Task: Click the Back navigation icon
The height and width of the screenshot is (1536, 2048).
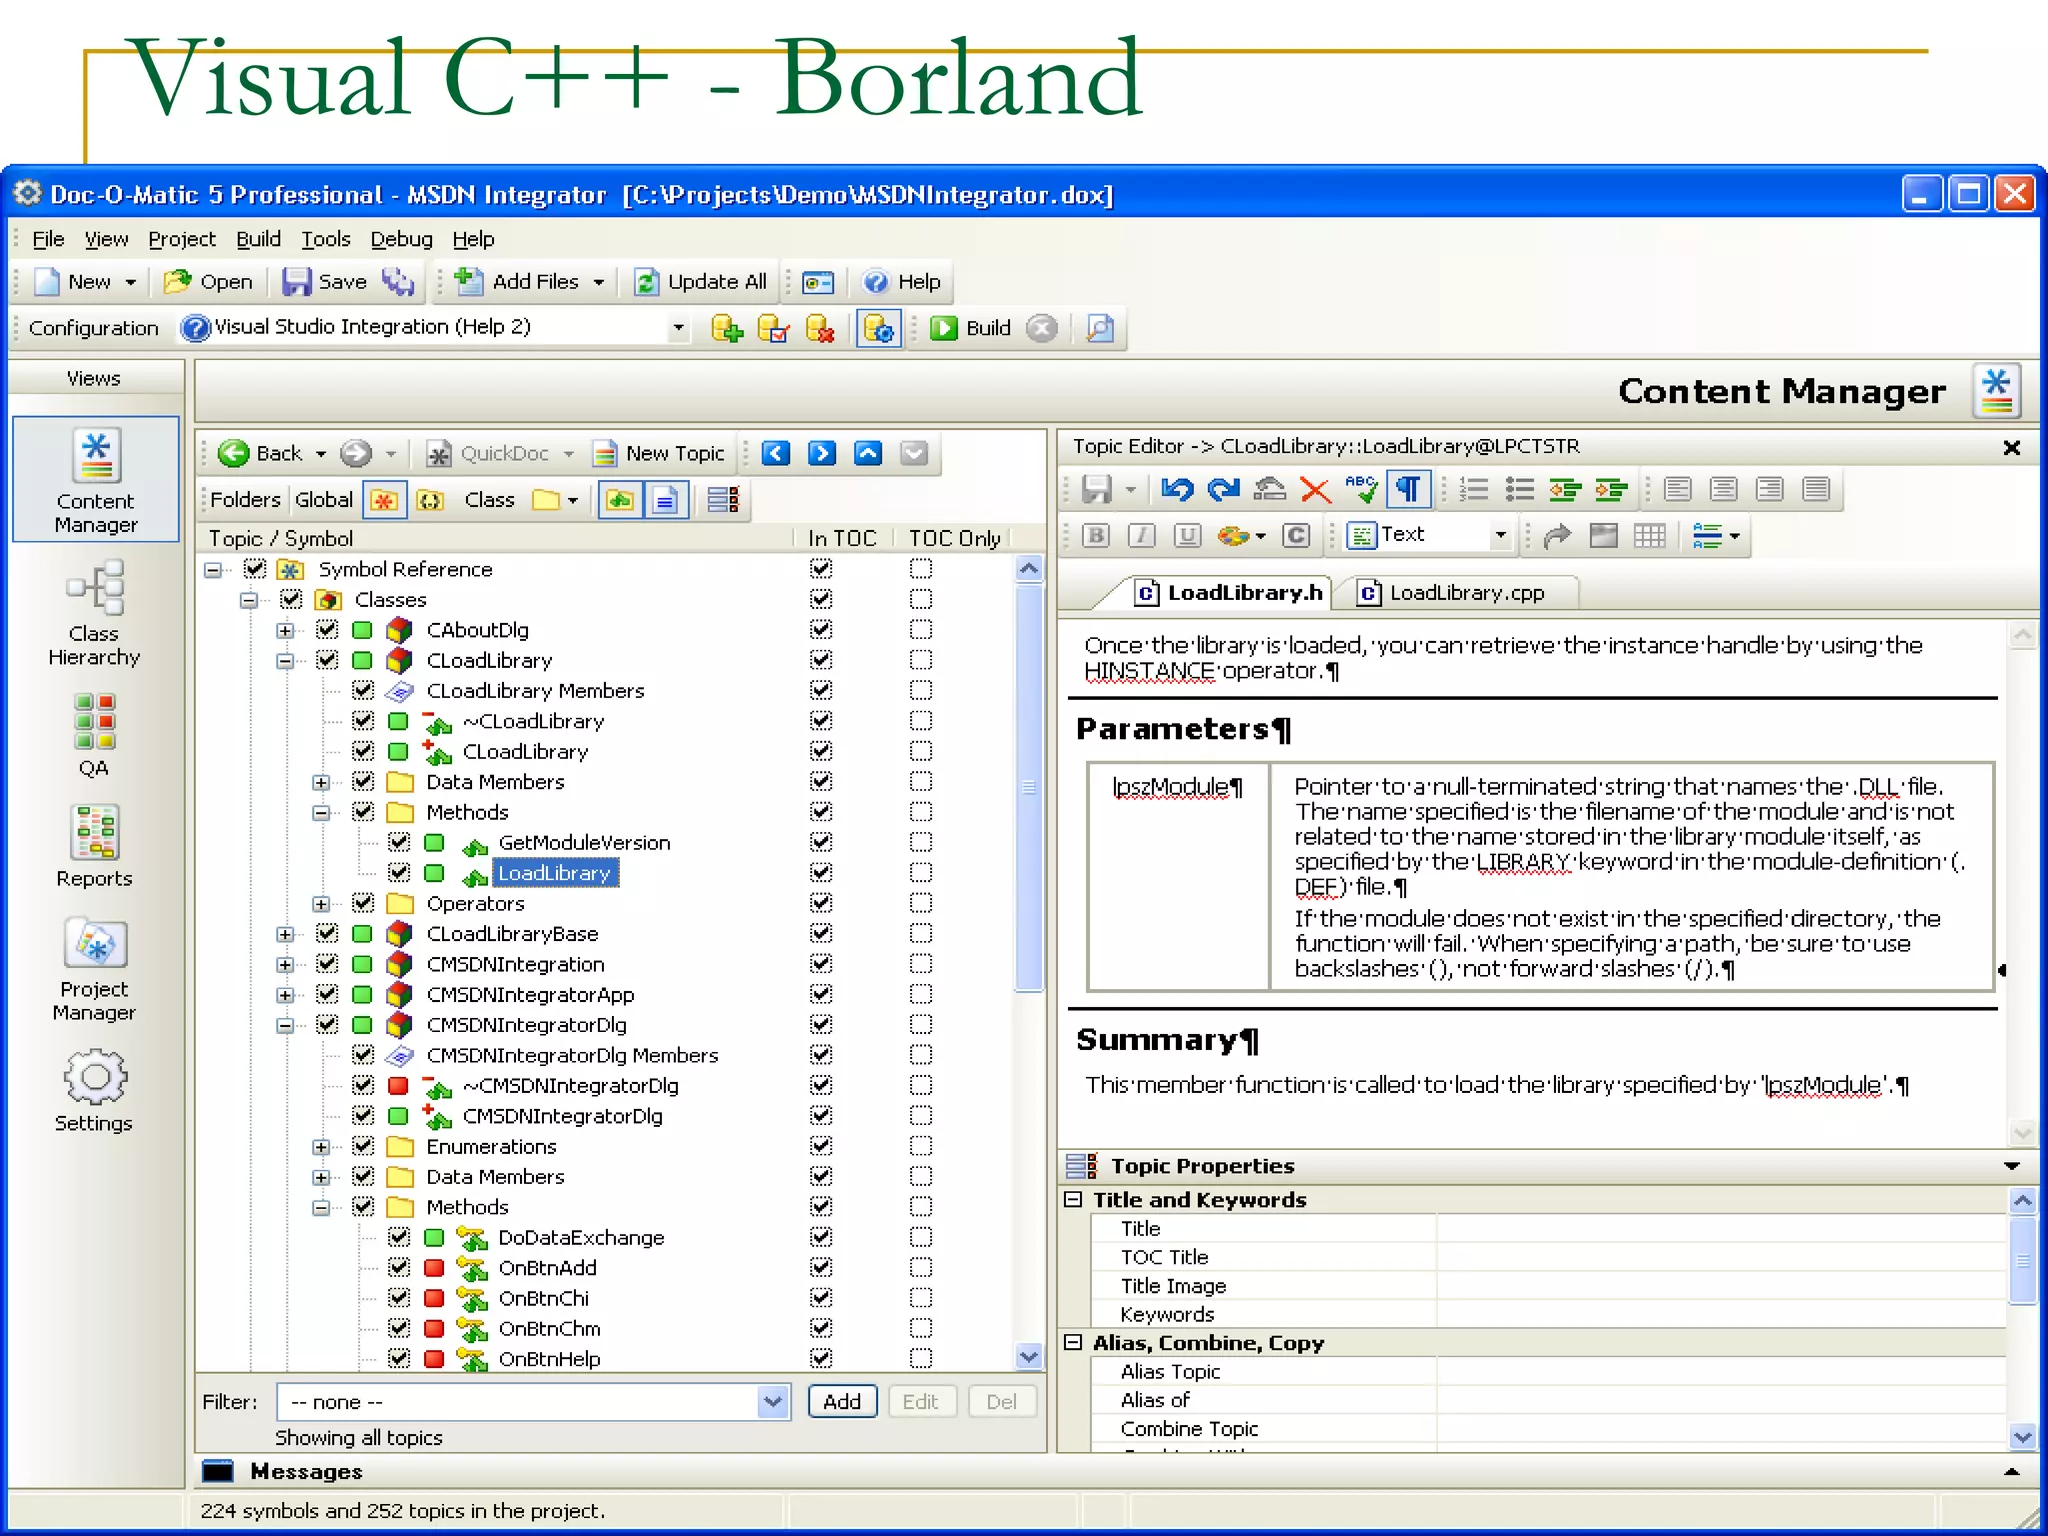Action: tap(234, 454)
